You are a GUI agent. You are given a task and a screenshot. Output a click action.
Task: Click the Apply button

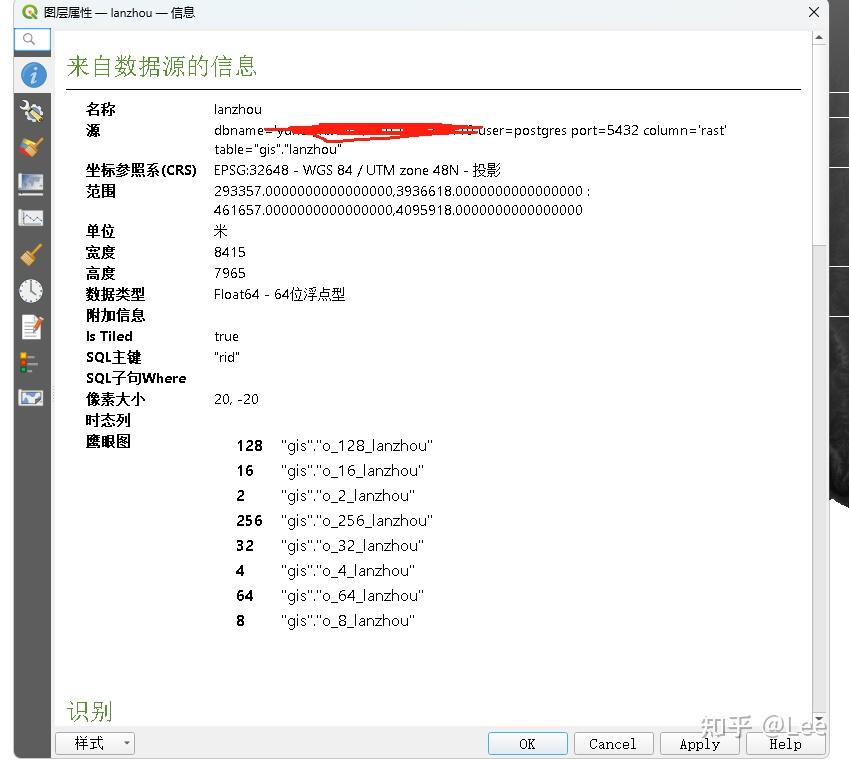700,744
